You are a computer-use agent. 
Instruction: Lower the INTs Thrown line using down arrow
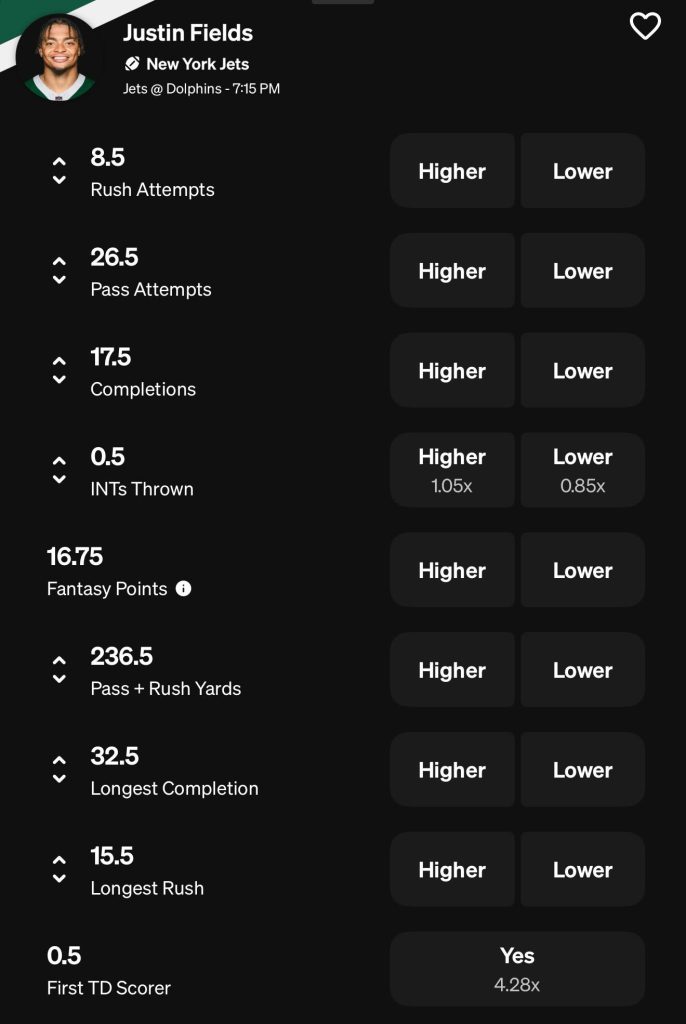(59, 480)
